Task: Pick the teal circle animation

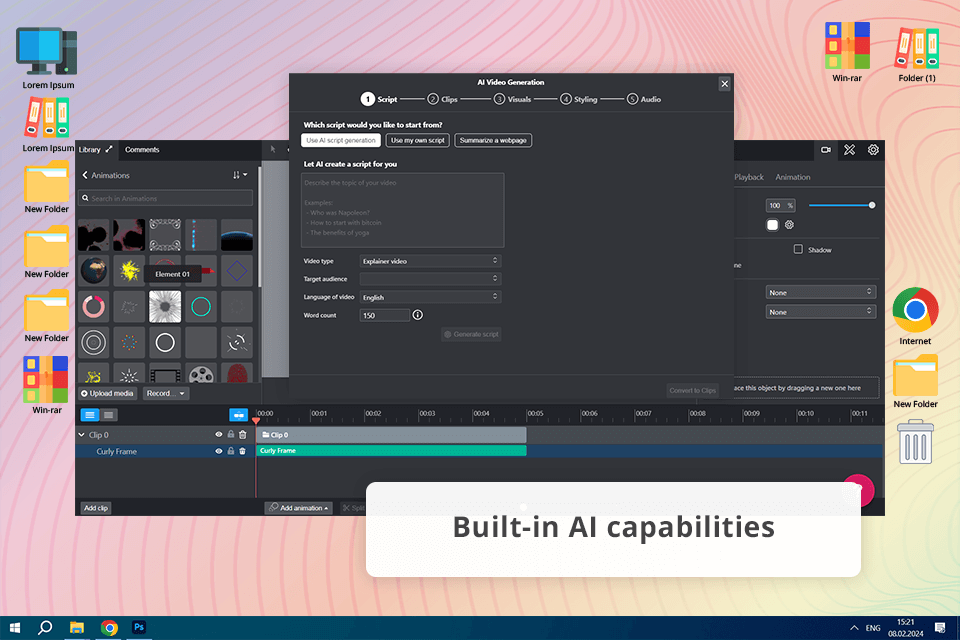Action: (201, 307)
